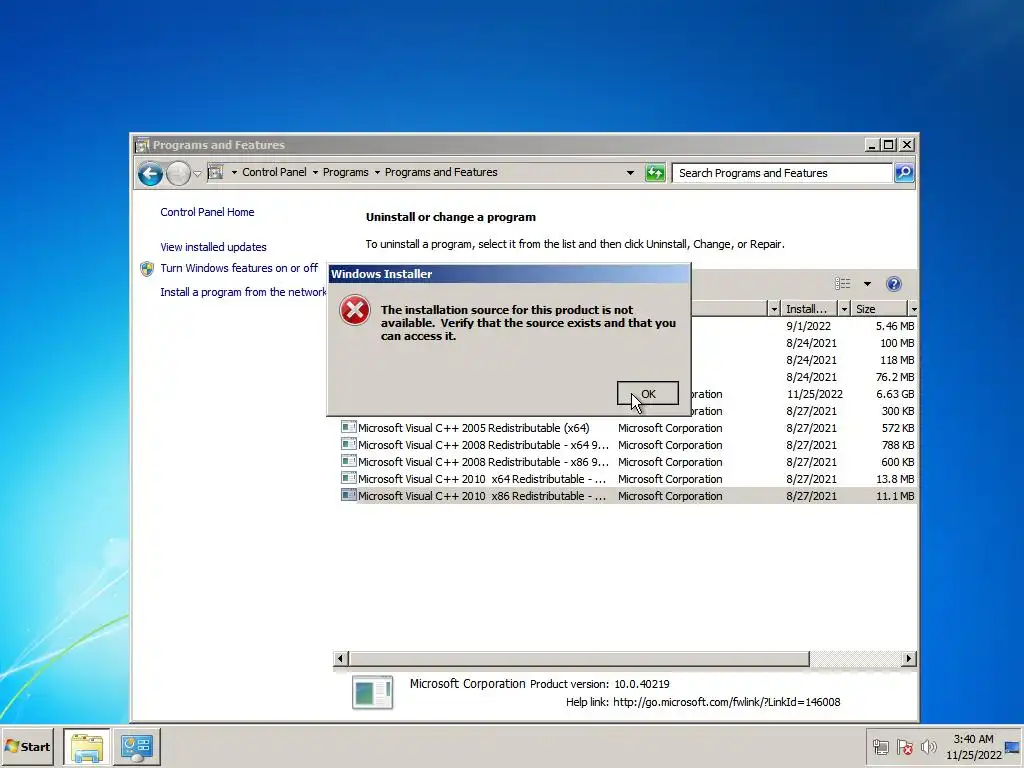Open the recent pages dropdown arrow
Viewport: 1024px width, 768px height.
point(197,174)
